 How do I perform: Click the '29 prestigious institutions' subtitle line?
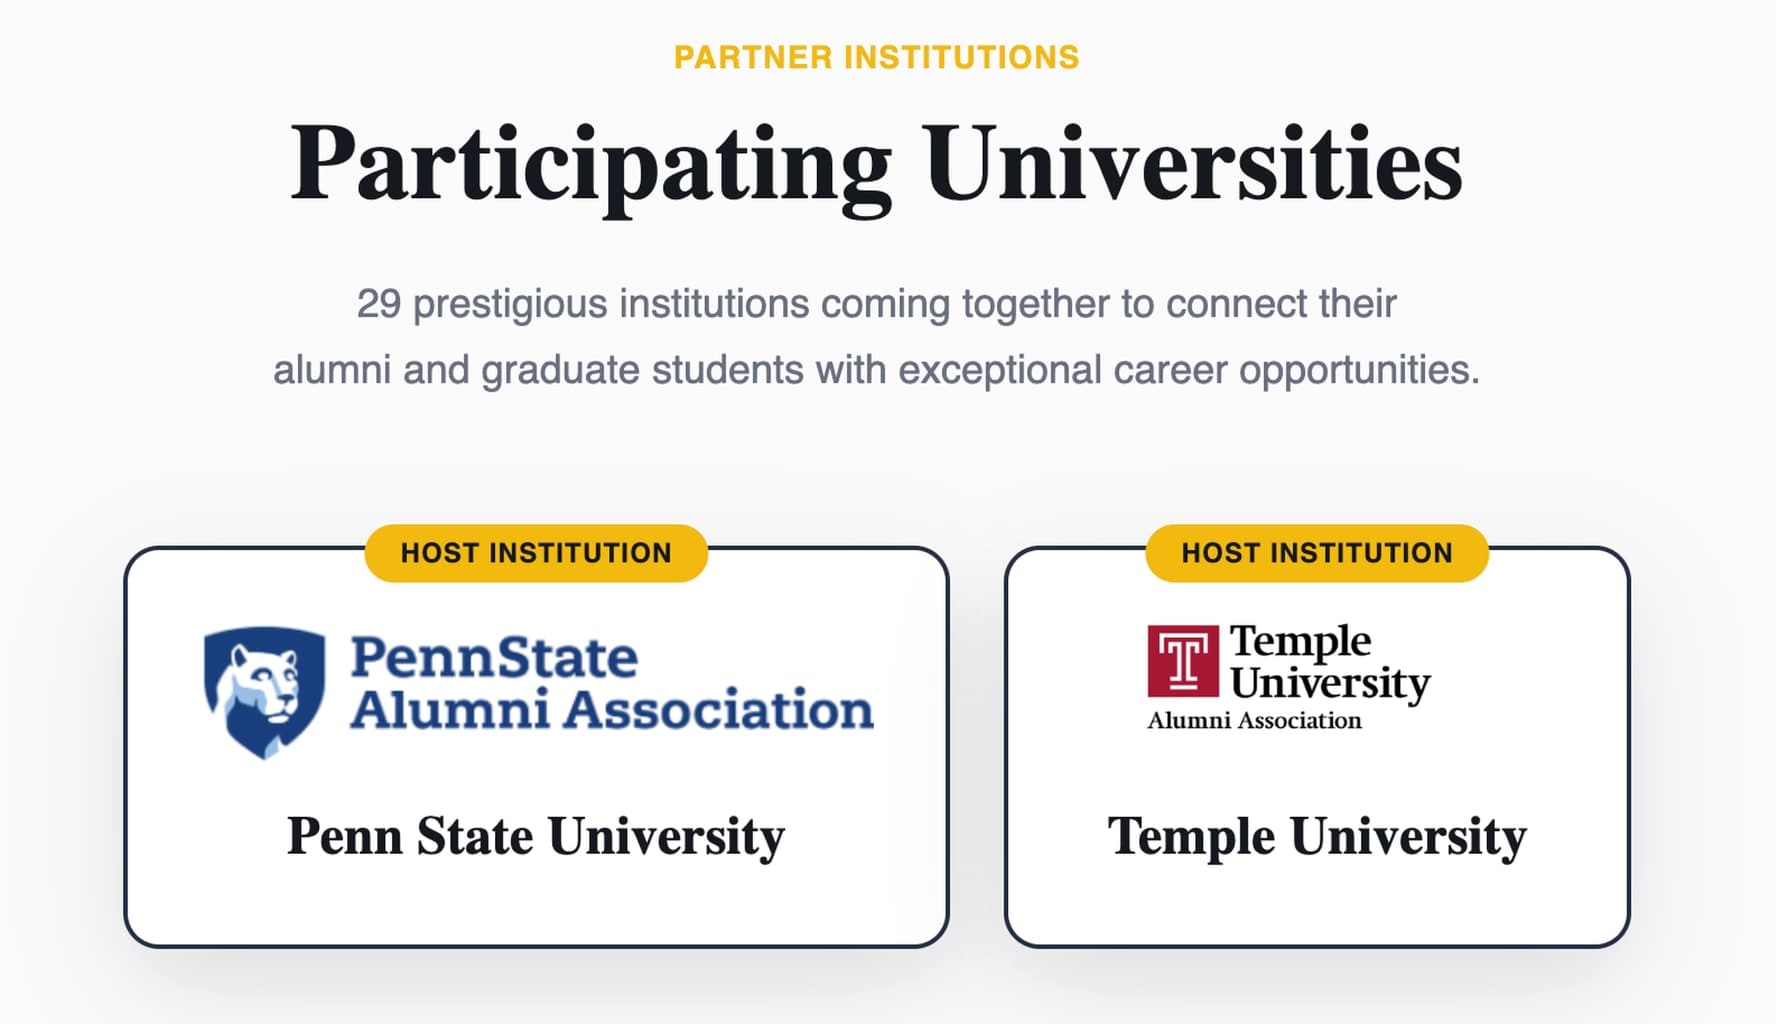point(876,304)
